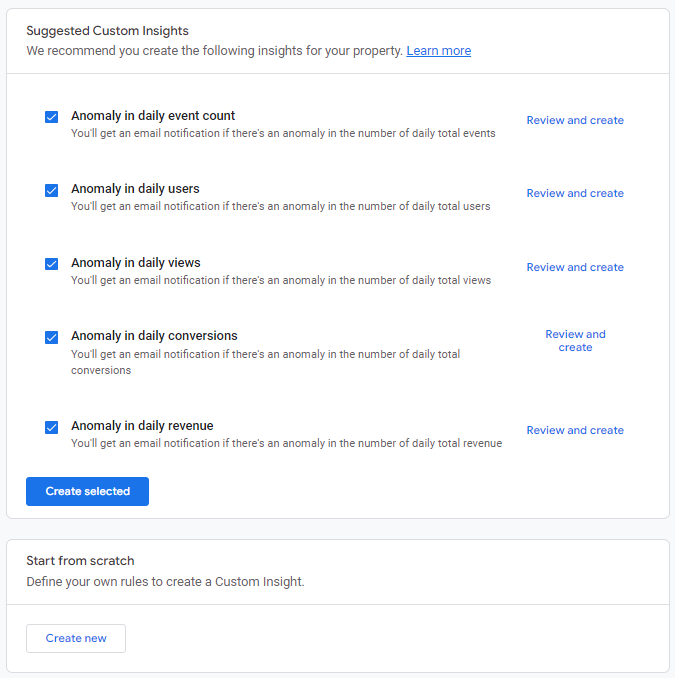Viewport: 675px width, 678px height.
Task: Click the Start from scratch heading
Action: tap(80, 561)
